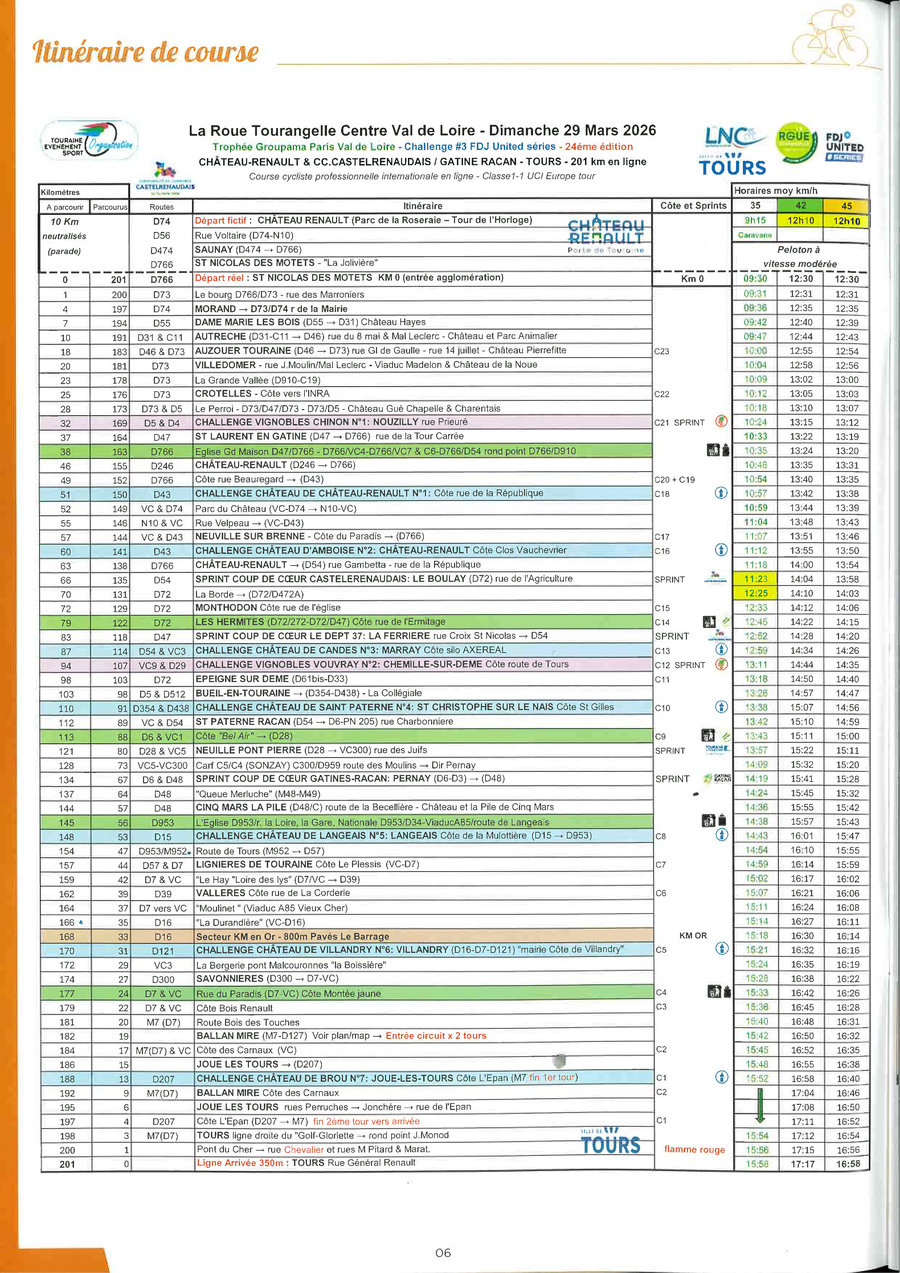Click the Ville de Tours logo near finish rows
This screenshot has height=1273, width=900.
(x=609, y=1142)
